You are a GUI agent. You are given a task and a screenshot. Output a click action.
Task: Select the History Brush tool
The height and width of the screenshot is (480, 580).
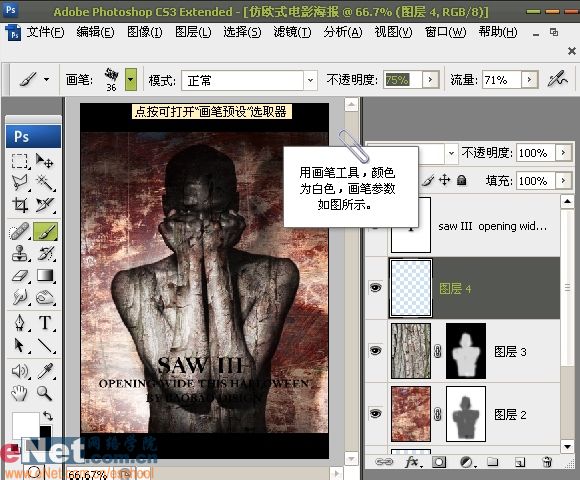[x=45, y=253]
